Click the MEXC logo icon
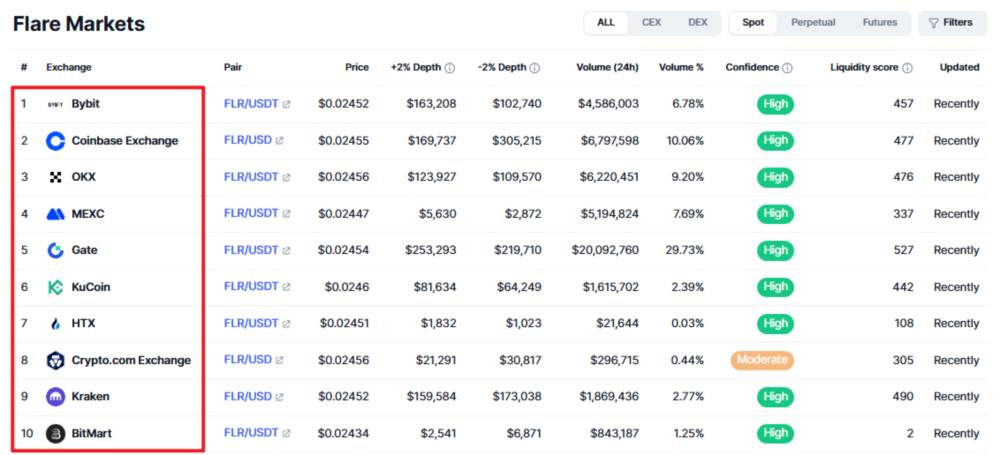This screenshot has height=455, width=1000. coord(55,214)
